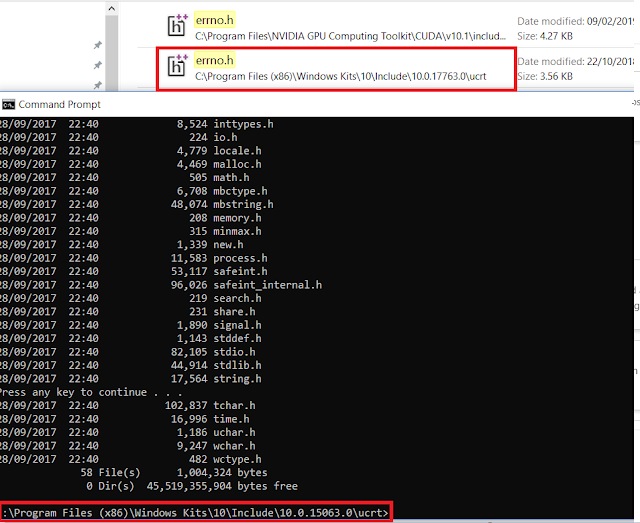This screenshot has width=640, height=523.
Task: Click tchar.h in directory listing
Action: click(234, 406)
